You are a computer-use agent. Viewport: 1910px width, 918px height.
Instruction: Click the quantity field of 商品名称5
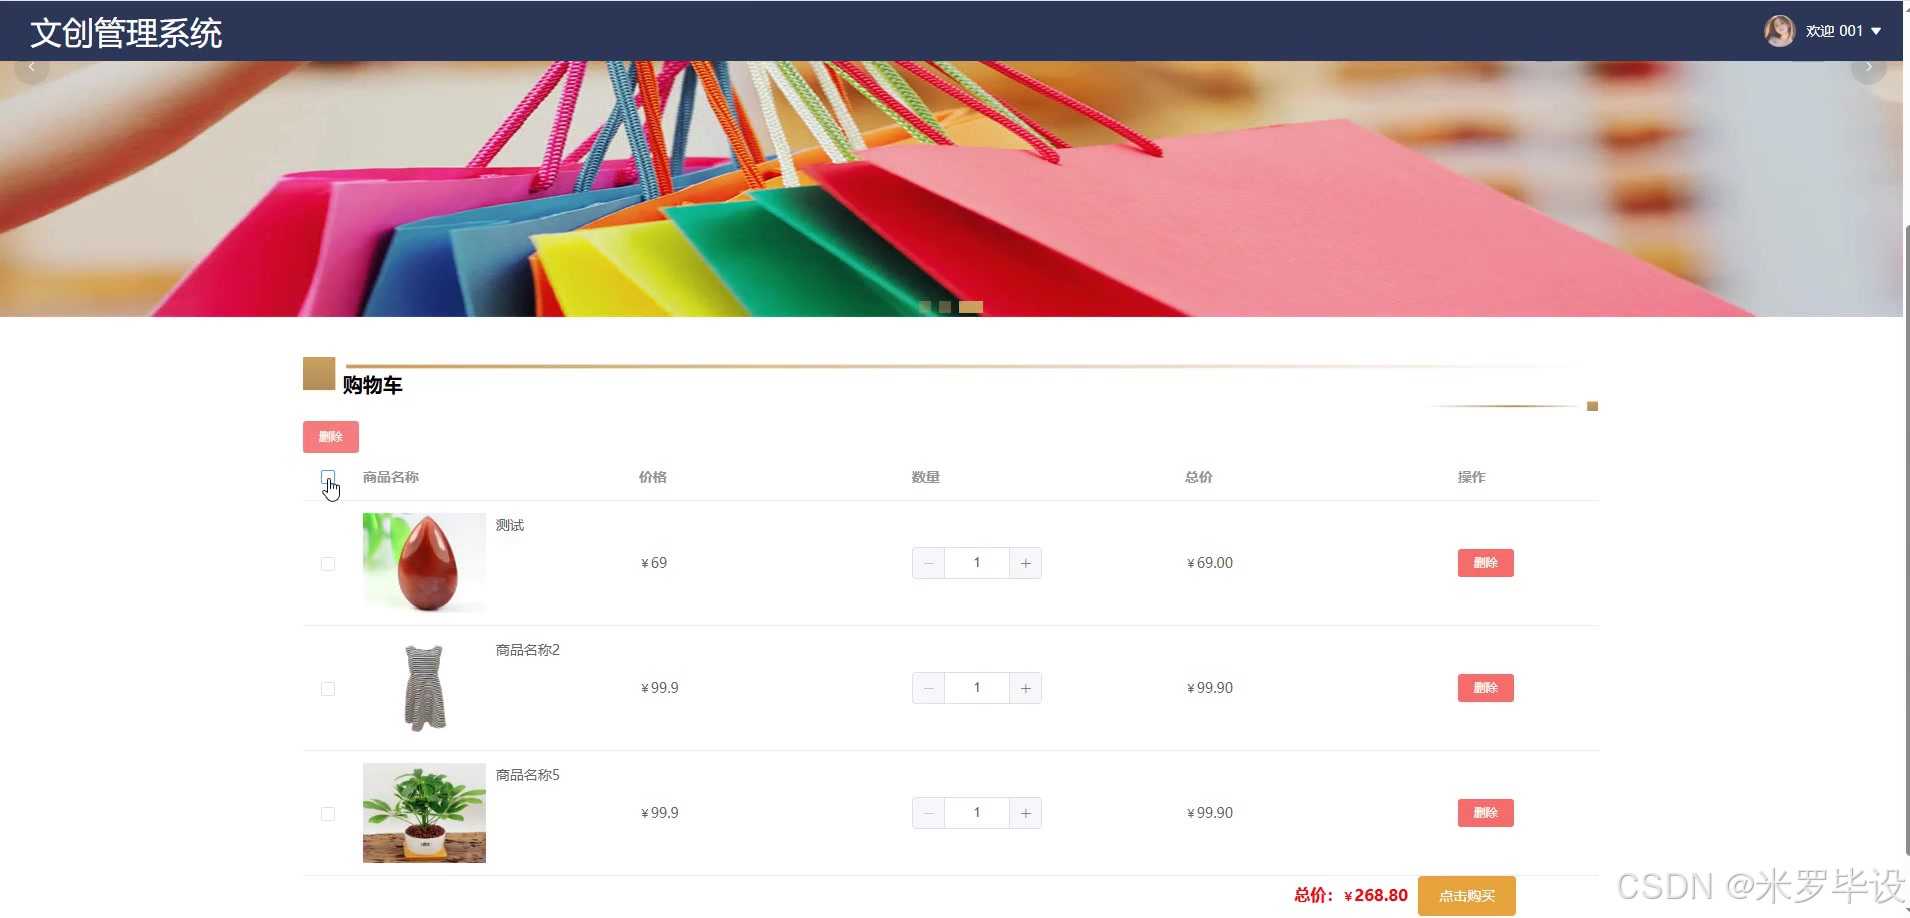977,813
